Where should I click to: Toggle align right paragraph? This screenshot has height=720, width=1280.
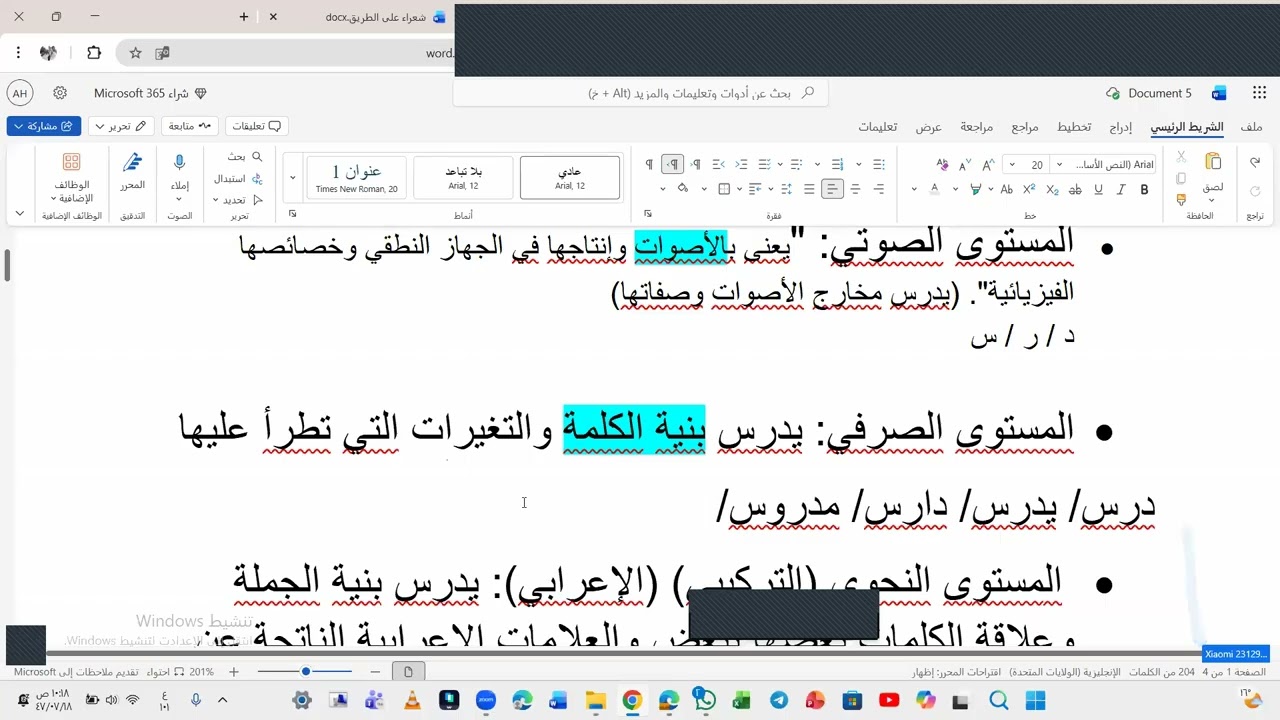coord(879,189)
